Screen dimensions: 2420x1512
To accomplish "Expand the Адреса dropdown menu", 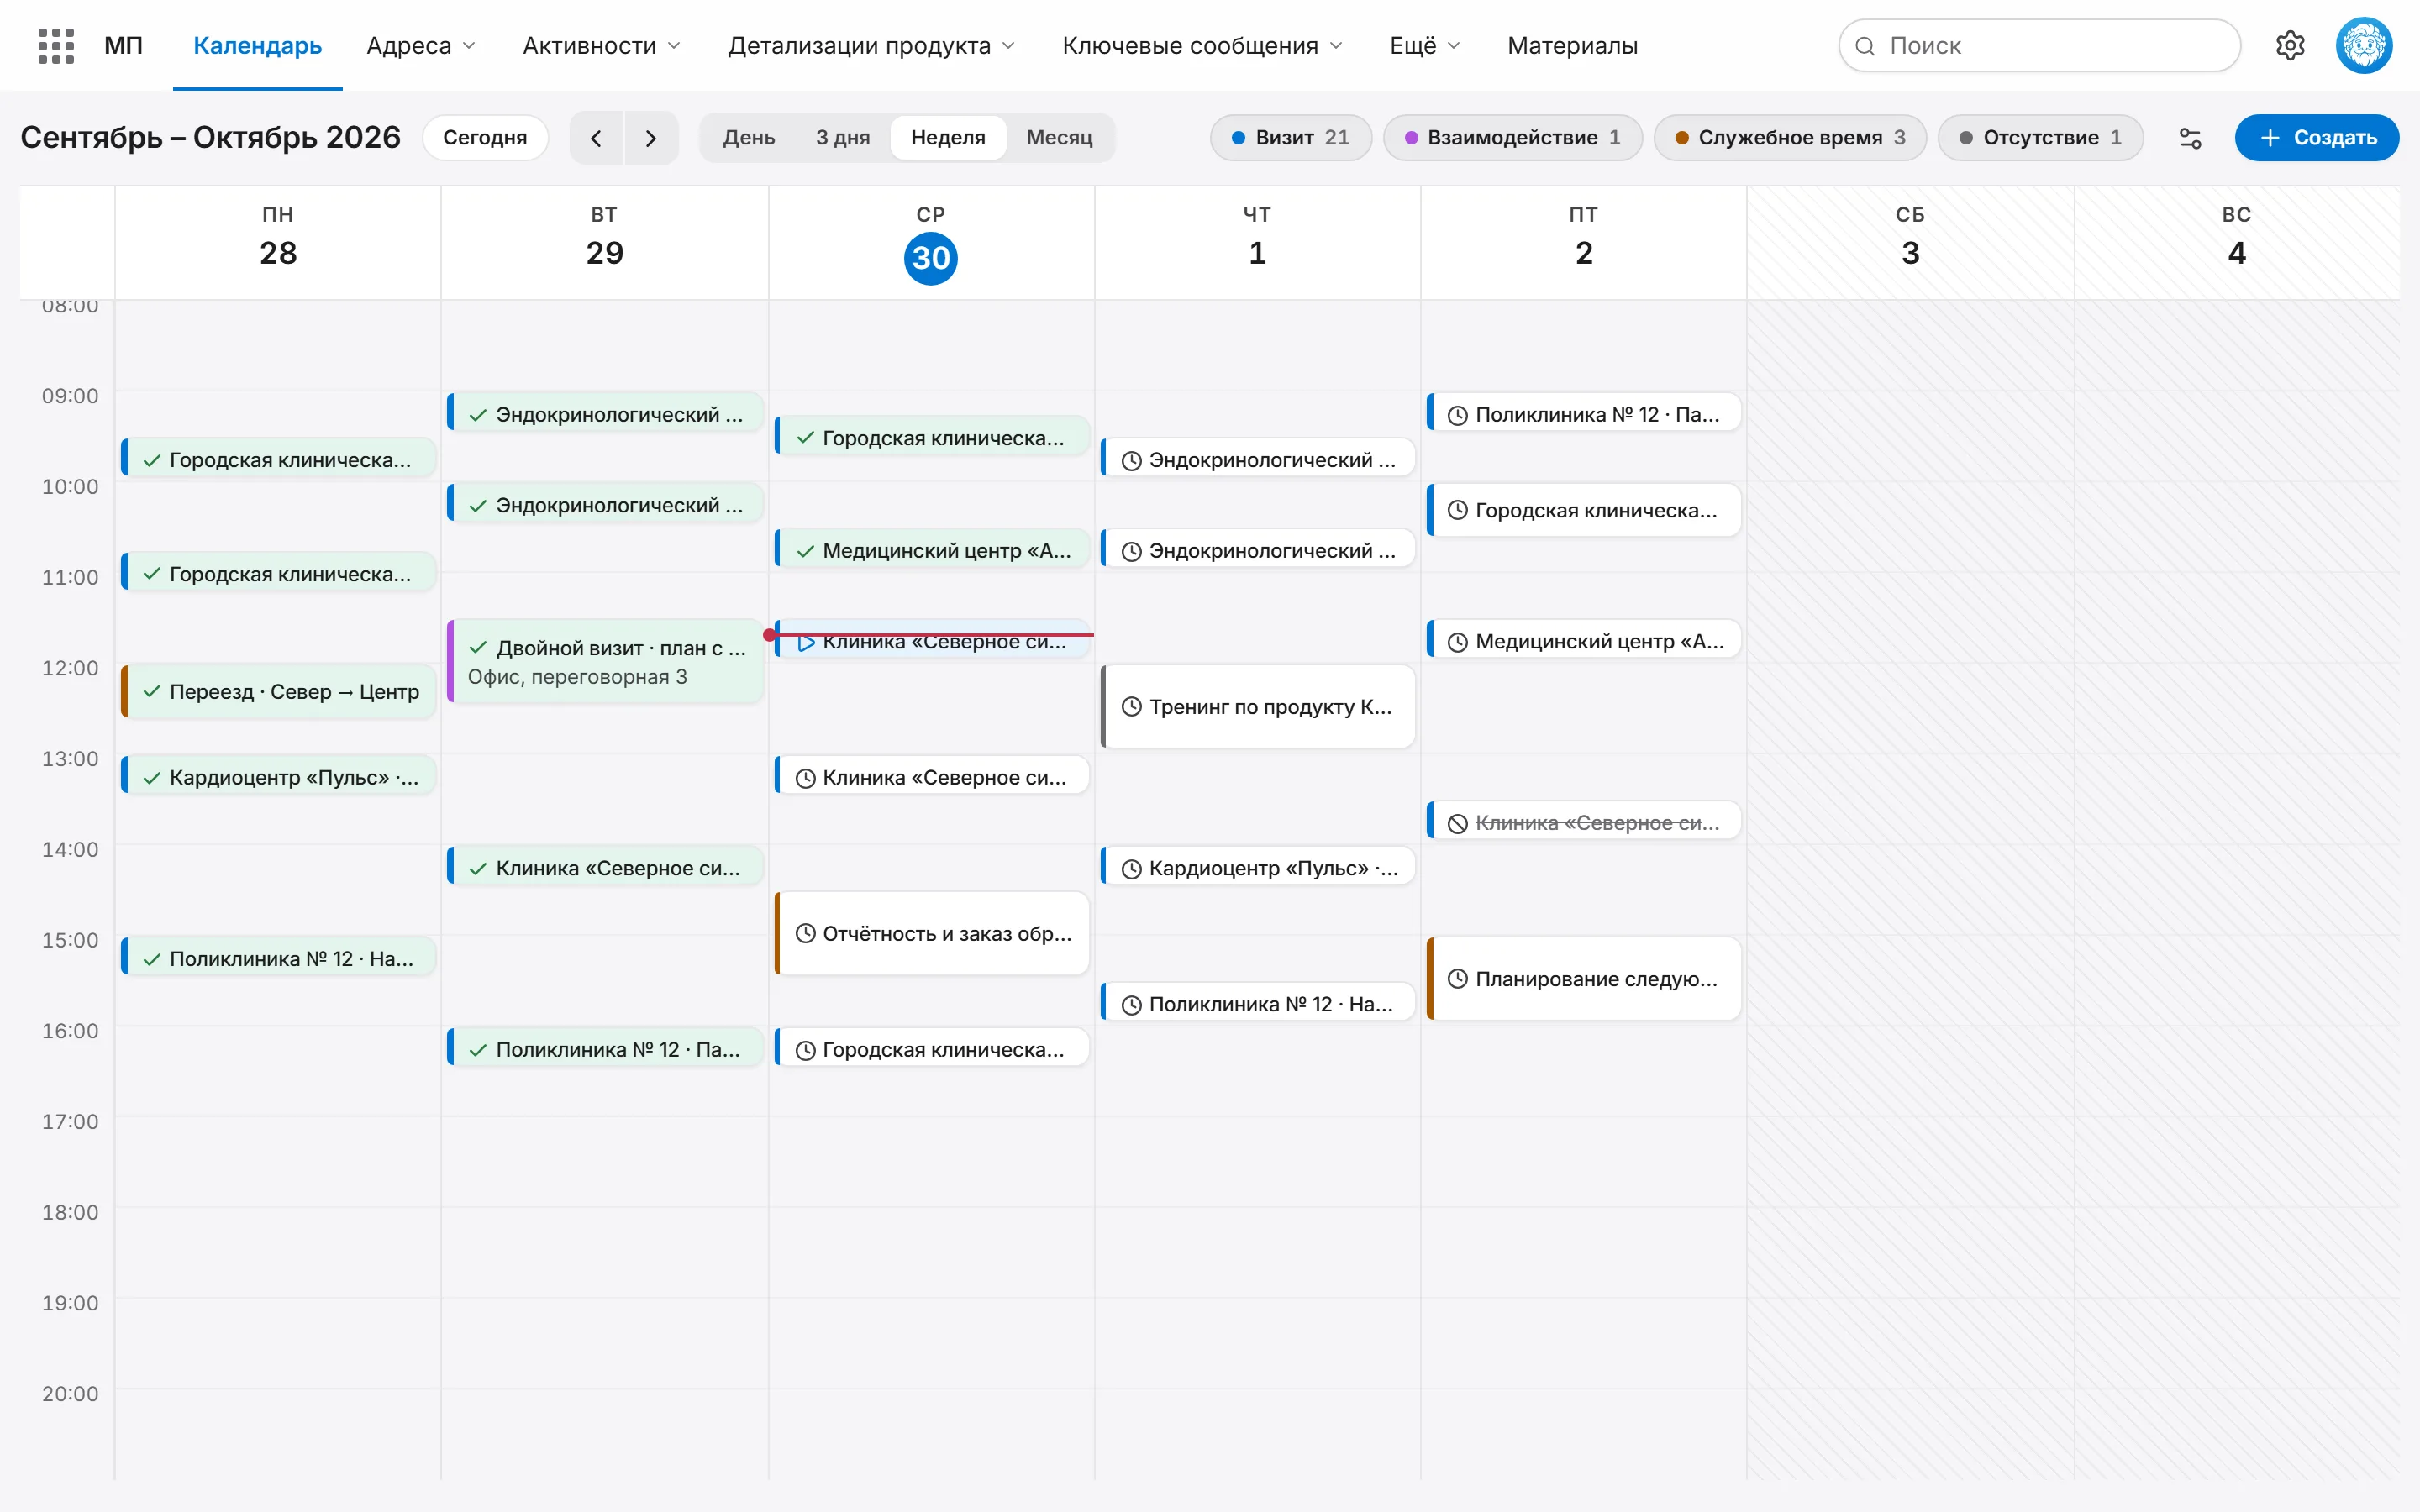I will point(421,46).
